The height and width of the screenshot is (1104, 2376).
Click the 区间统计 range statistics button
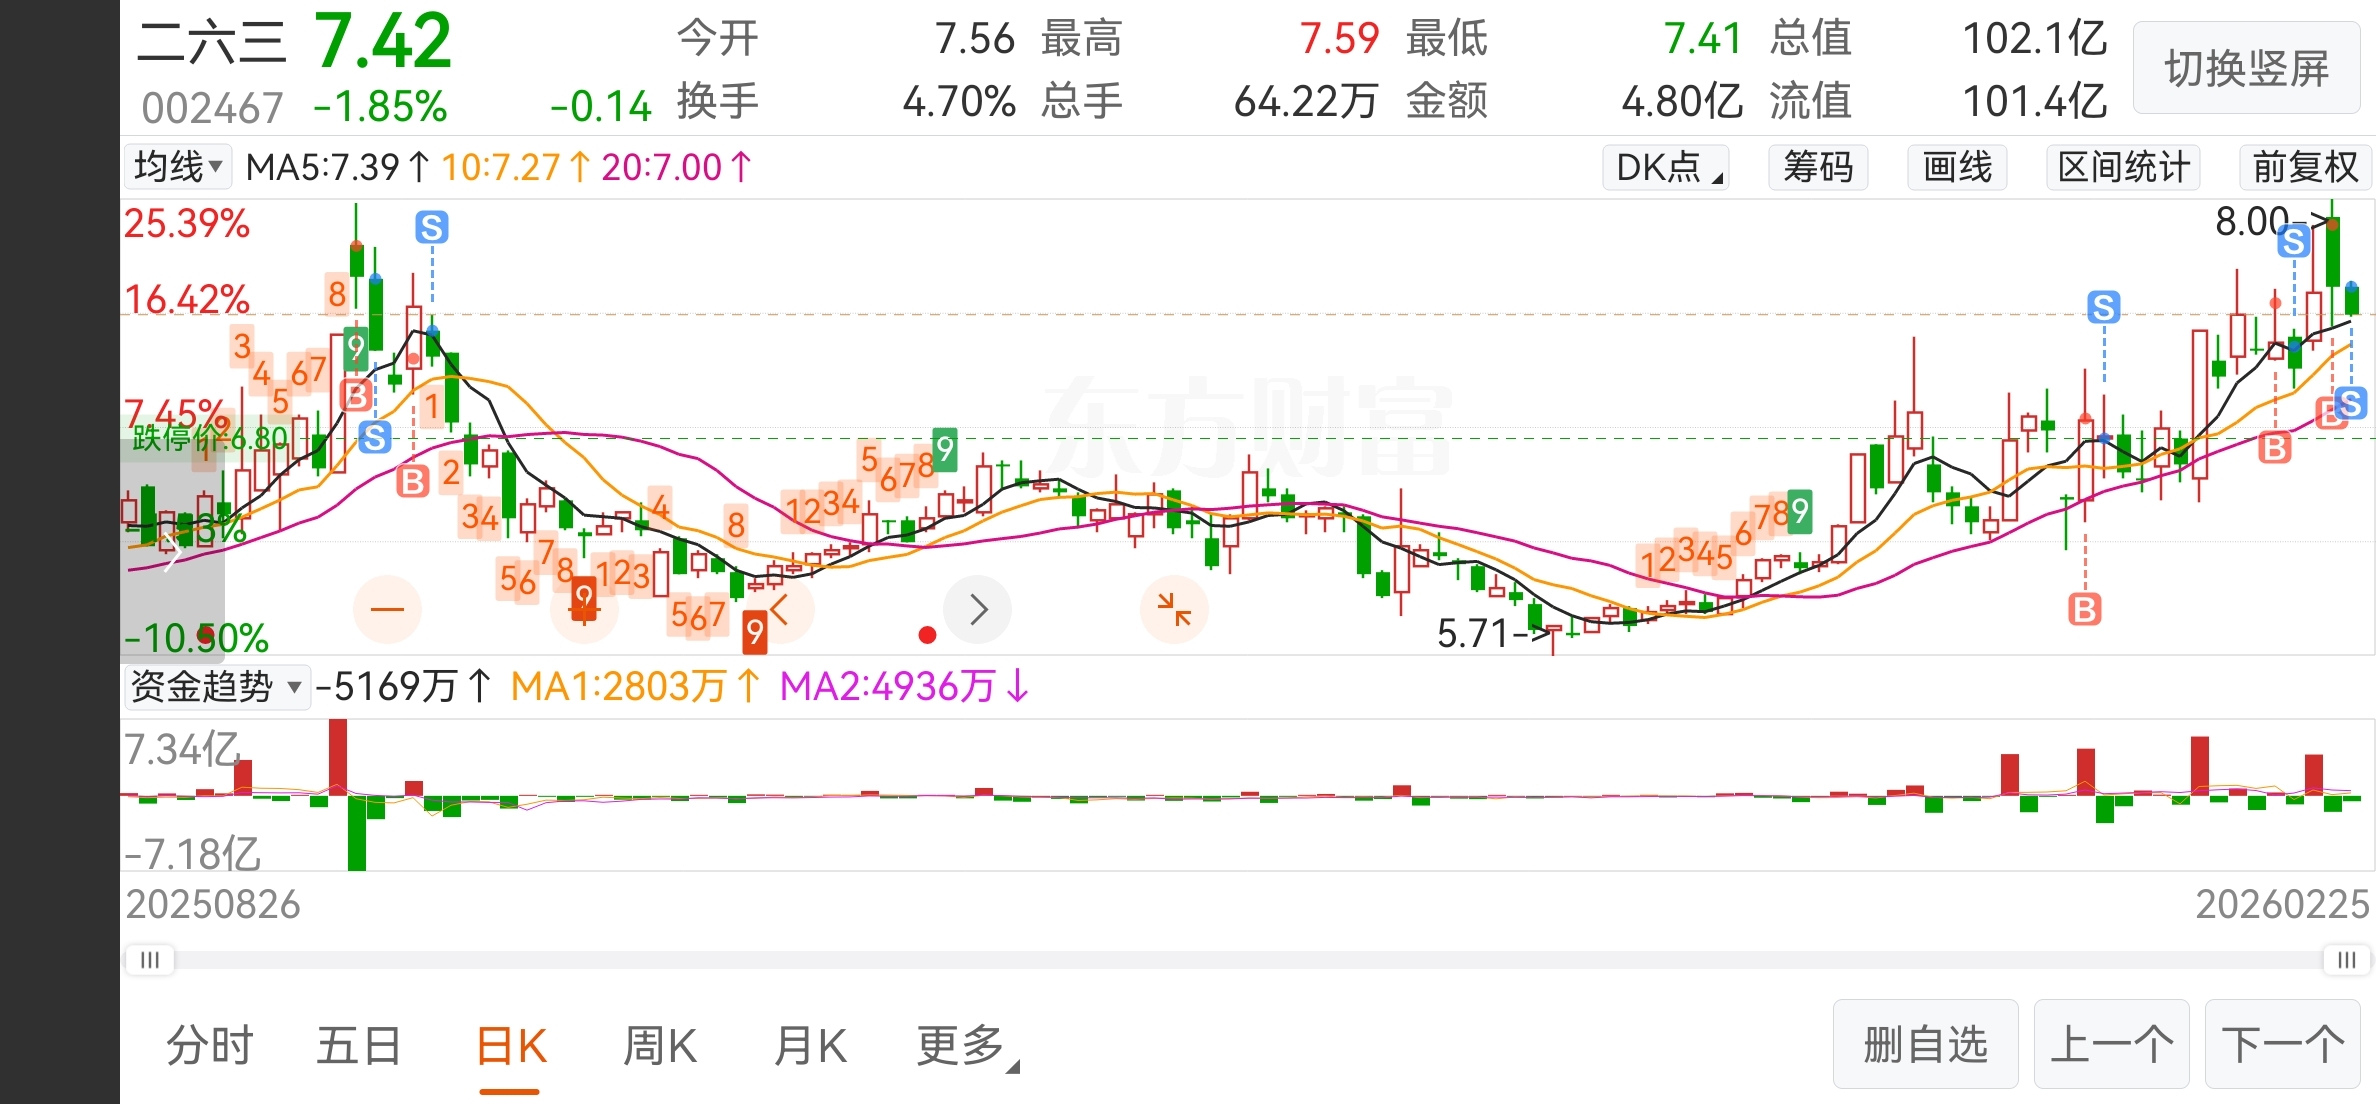tap(2123, 167)
